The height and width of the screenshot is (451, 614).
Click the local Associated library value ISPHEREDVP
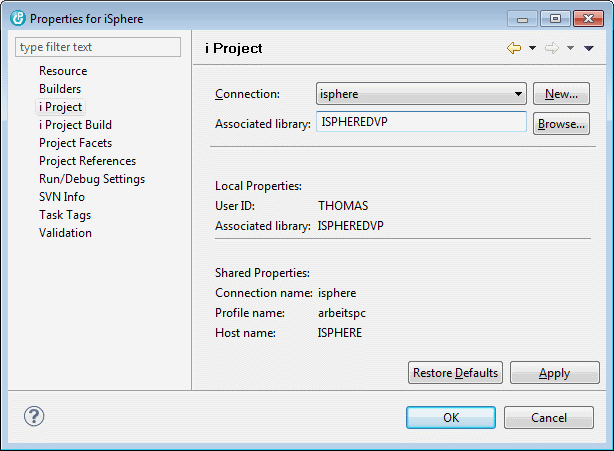350,226
